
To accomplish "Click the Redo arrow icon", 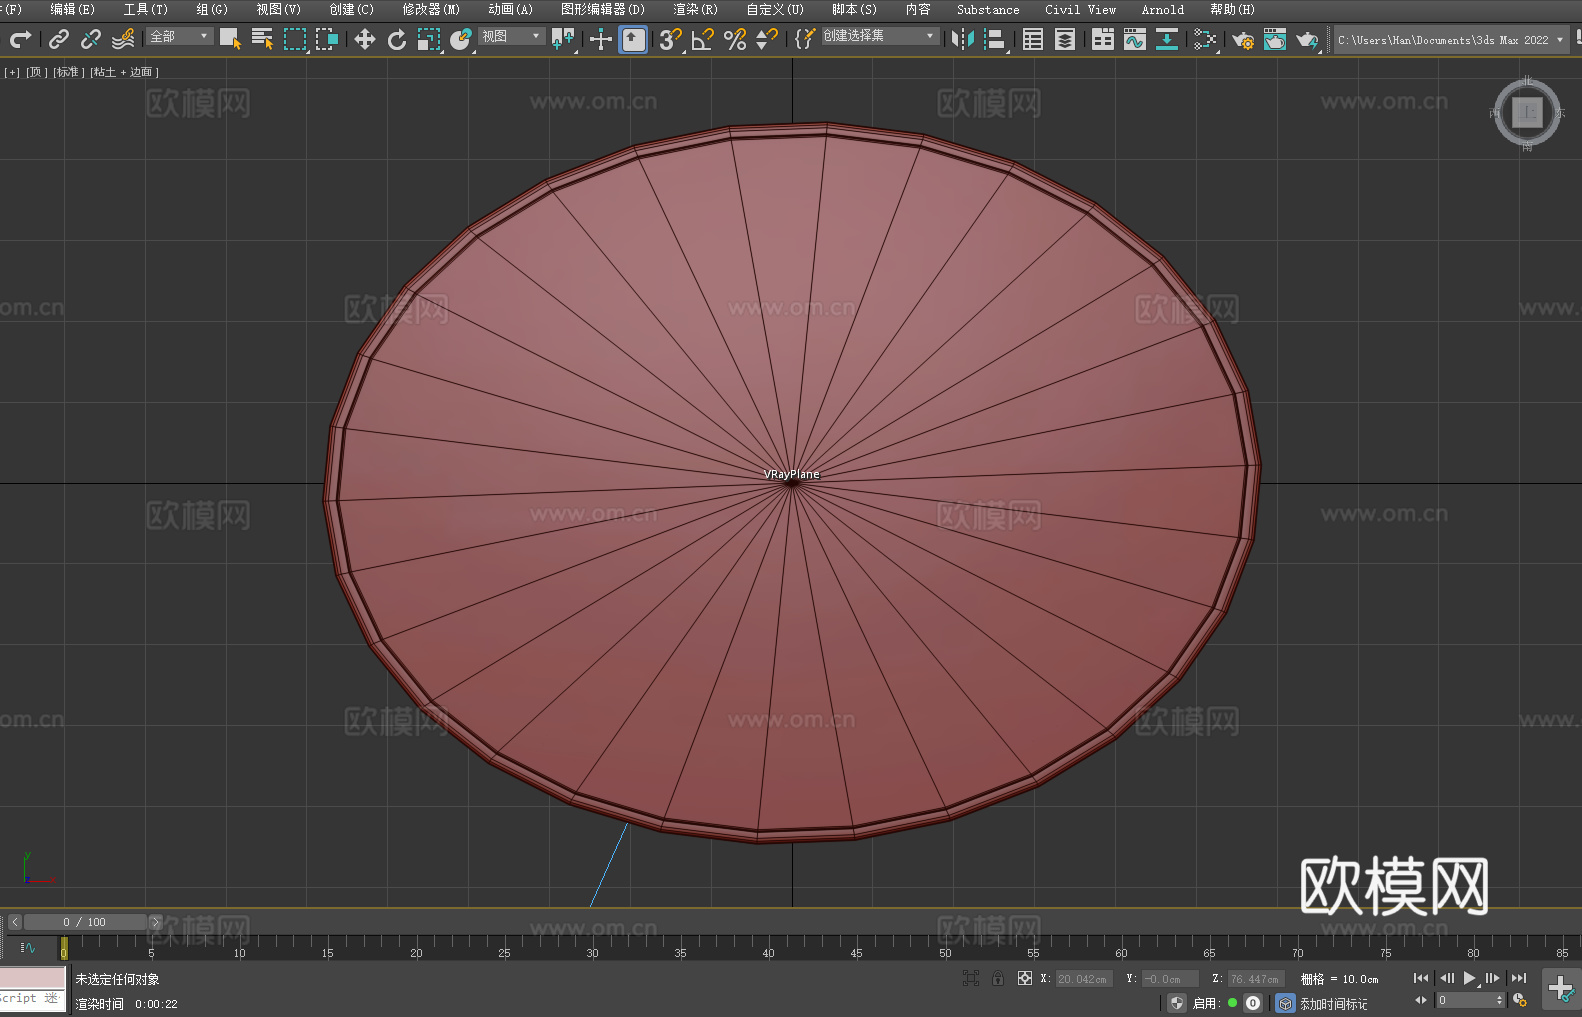I will click(20, 39).
